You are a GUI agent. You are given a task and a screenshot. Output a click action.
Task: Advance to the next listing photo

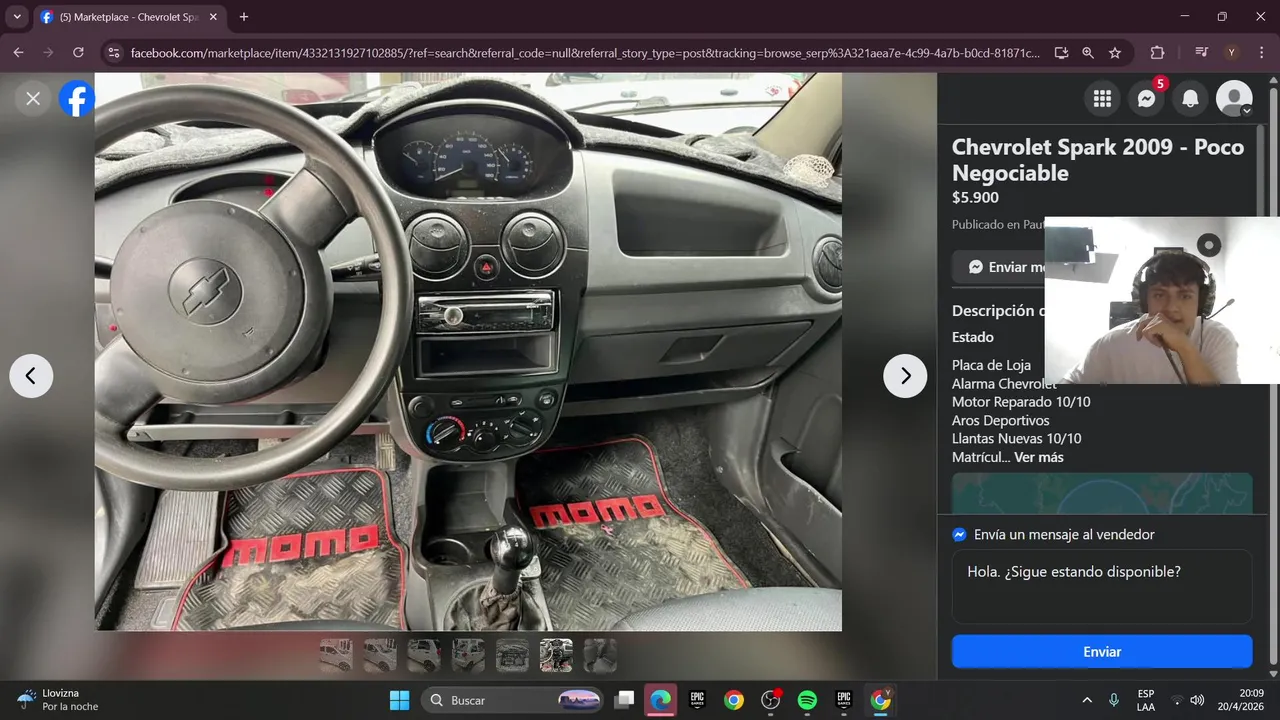(x=905, y=376)
